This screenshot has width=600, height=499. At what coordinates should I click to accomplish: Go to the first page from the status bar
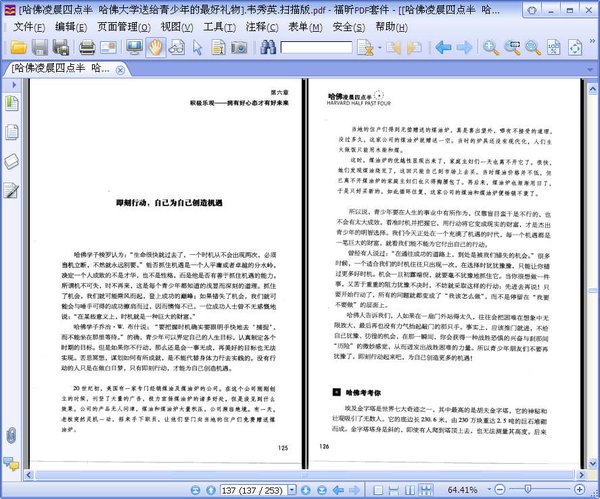pos(195,490)
